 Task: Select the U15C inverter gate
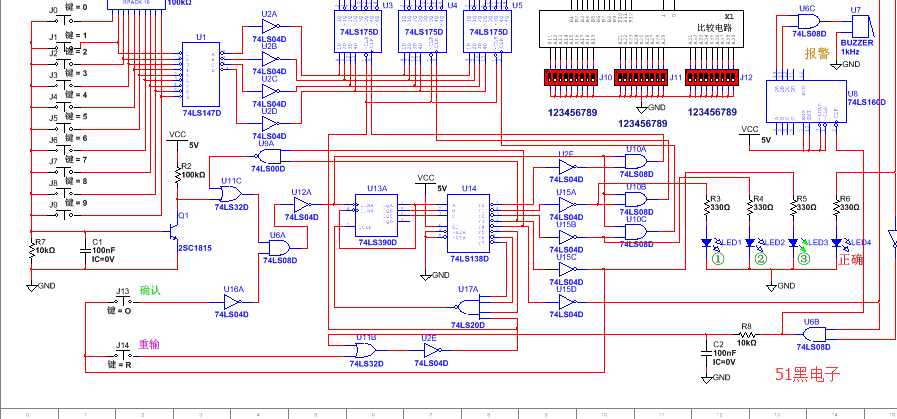[568, 269]
